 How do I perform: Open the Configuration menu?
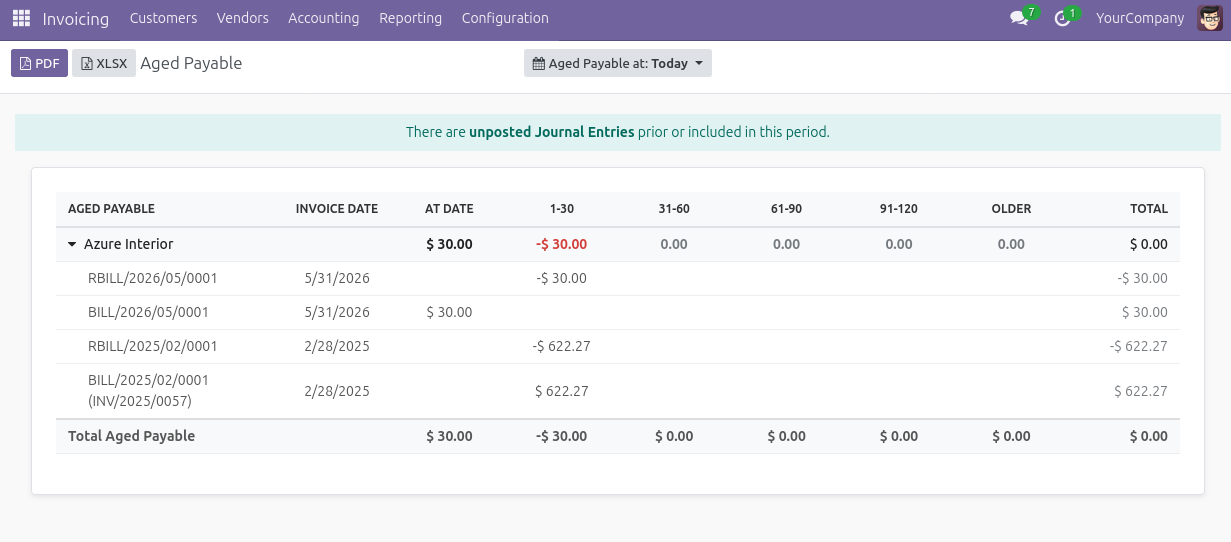[505, 18]
